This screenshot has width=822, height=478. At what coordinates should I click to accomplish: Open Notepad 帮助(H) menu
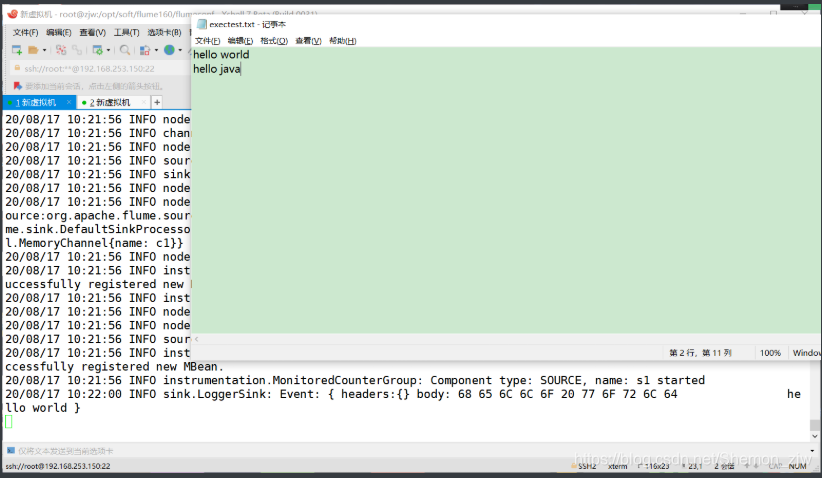342,41
